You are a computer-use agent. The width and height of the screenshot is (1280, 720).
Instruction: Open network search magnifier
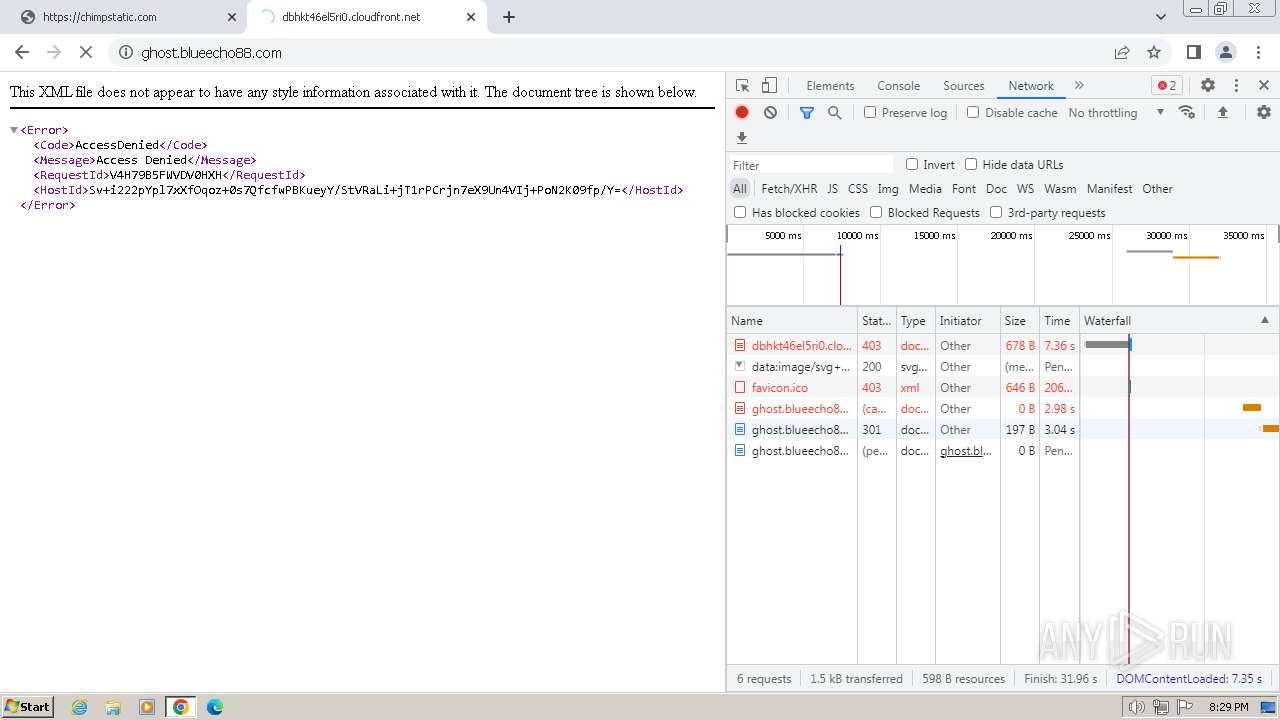coord(835,113)
